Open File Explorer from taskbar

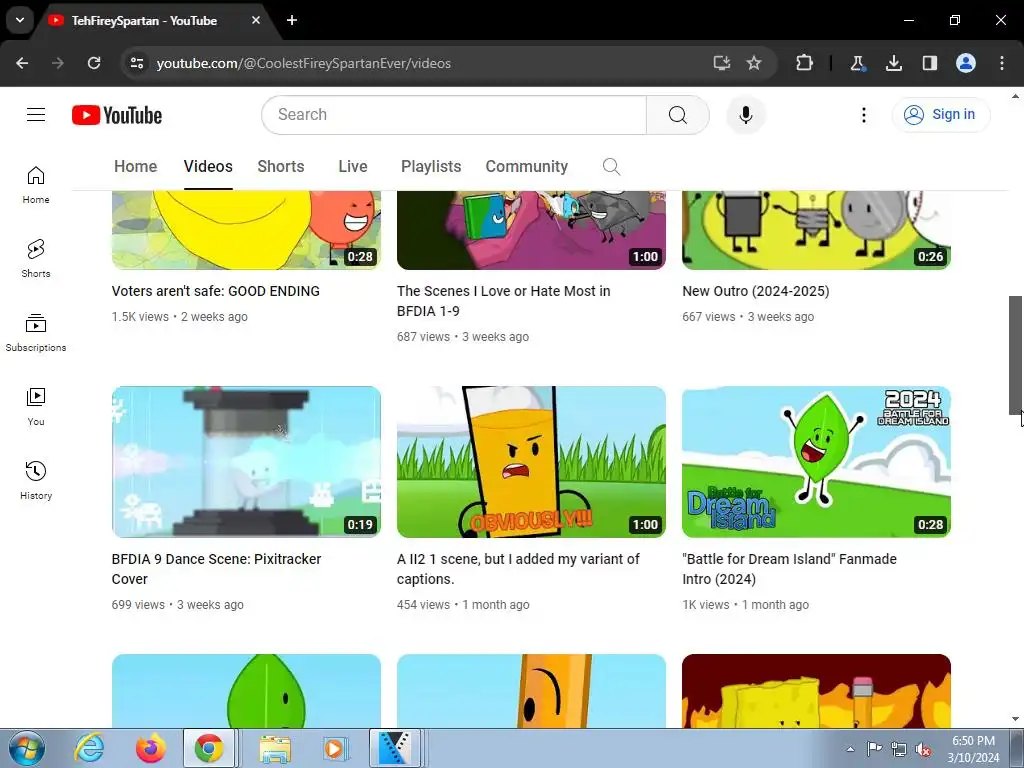[275, 749]
